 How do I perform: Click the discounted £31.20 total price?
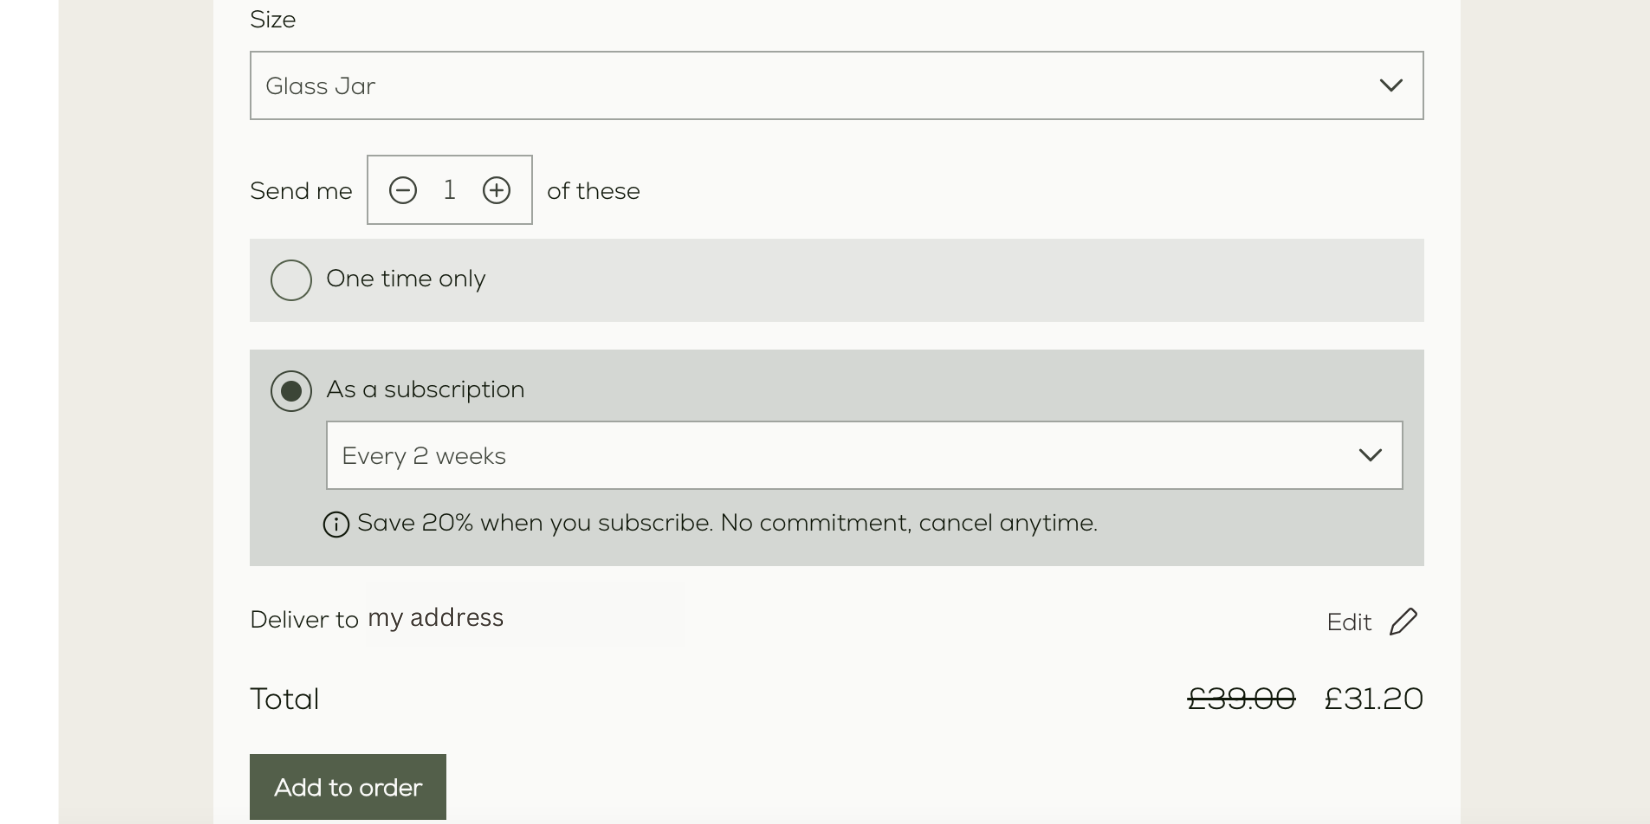[1374, 699]
